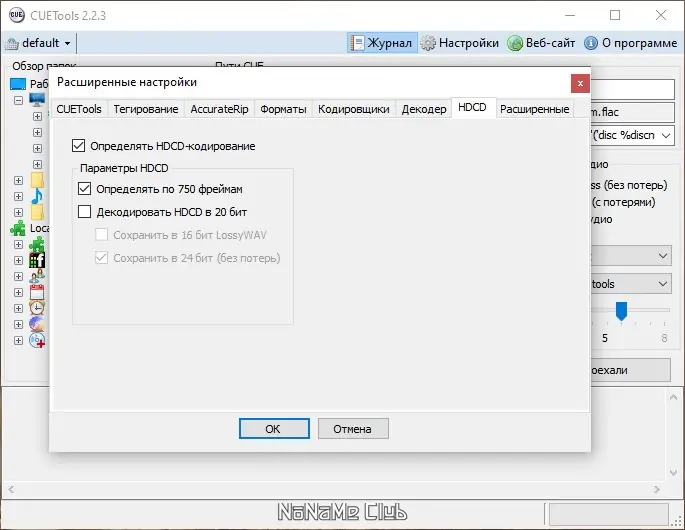Expand the node beside the red-plus disc icon
The image size is (685, 530).
tap(18, 340)
